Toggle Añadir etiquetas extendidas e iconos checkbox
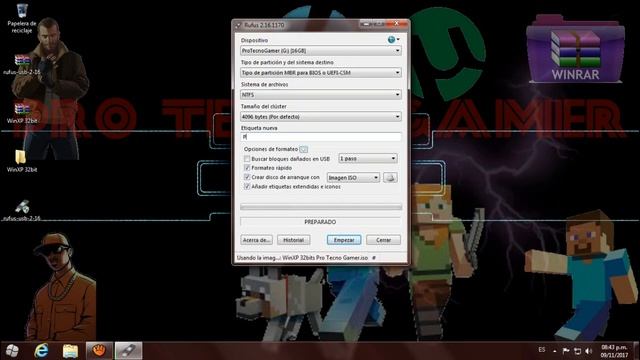 (x=247, y=186)
